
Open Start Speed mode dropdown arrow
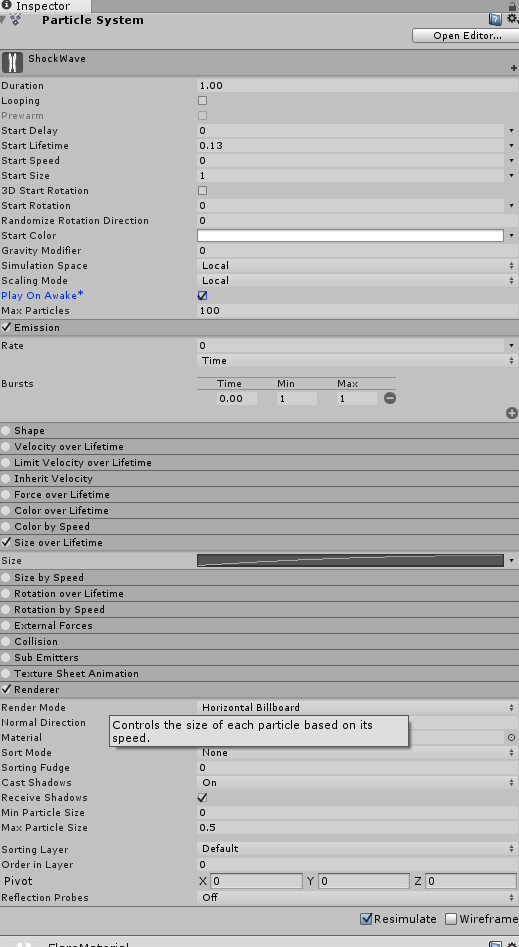tap(511, 161)
